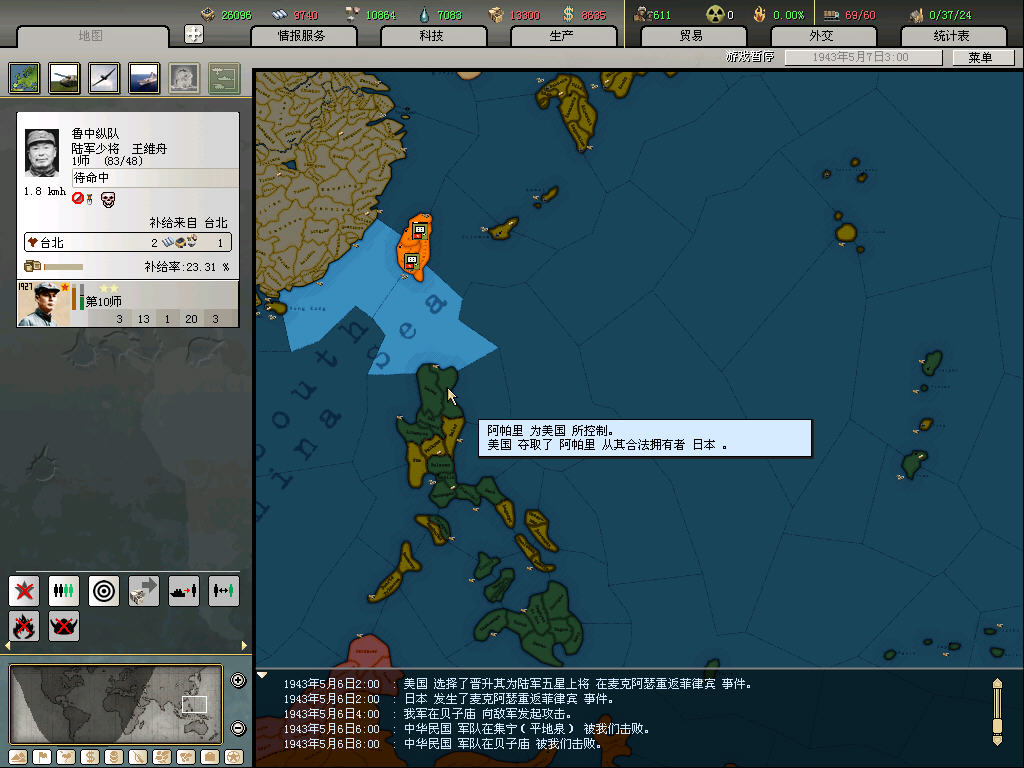
Task: Click the black and green soldiers reorganize icon
Action: [x=64, y=590]
